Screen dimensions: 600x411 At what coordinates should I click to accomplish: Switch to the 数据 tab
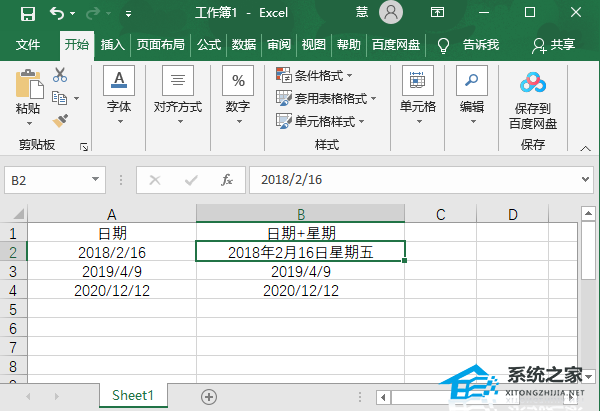point(244,45)
